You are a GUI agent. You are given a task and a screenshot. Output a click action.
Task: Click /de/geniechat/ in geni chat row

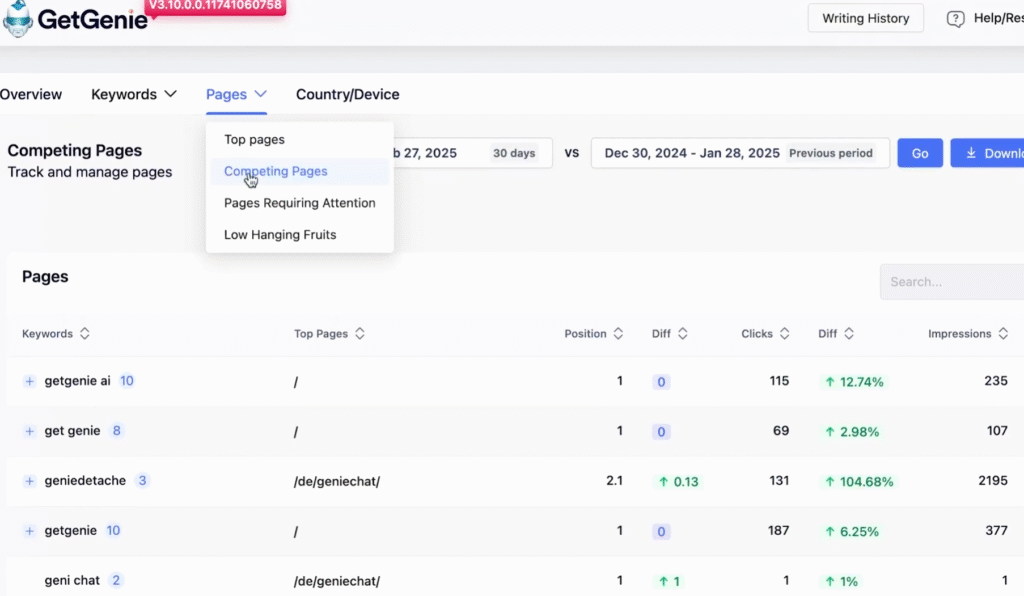[x=336, y=581]
